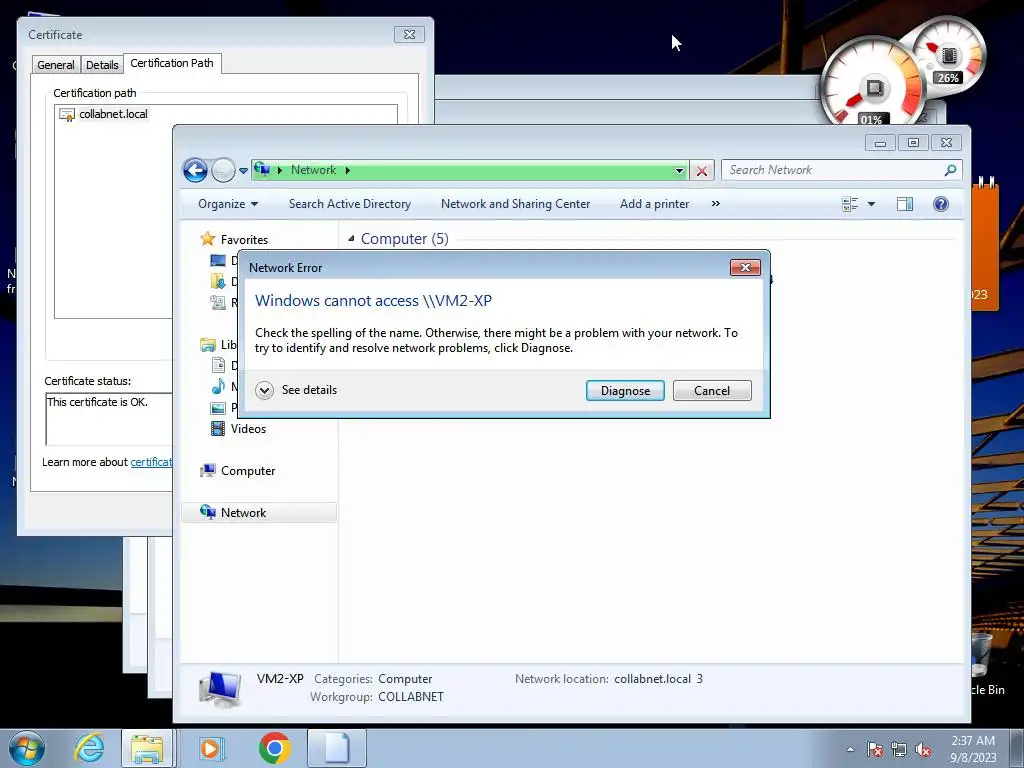Open the Windows Start menu

pos(27,748)
